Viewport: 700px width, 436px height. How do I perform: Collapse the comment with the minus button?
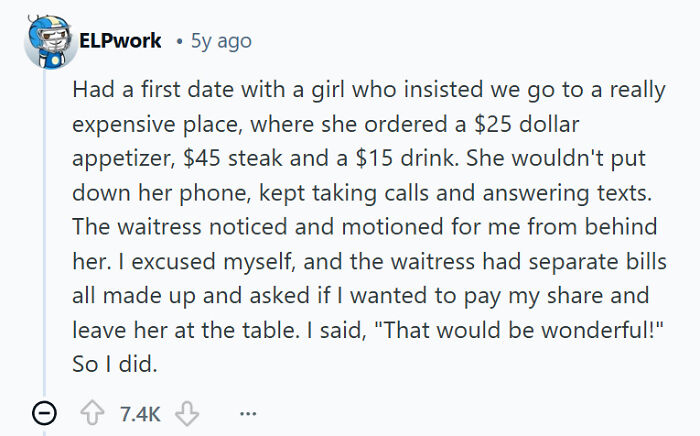(x=40, y=414)
